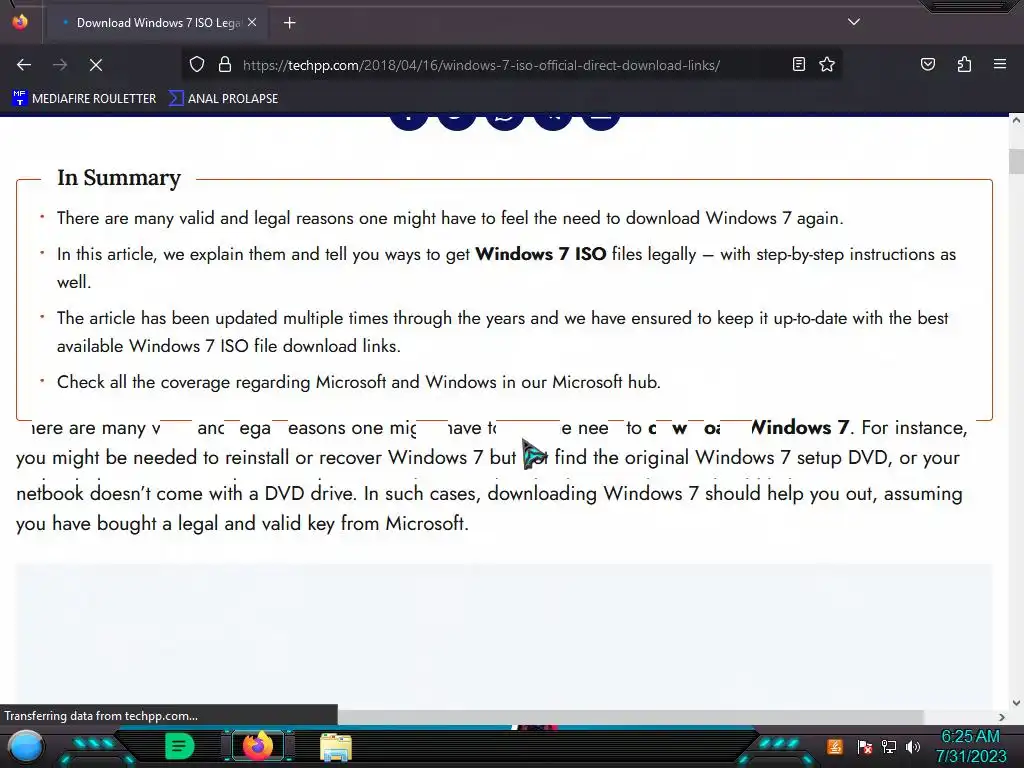The height and width of the screenshot is (768, 1024).
Task: Open a new tab with plus button
Action: click(289, 23)
